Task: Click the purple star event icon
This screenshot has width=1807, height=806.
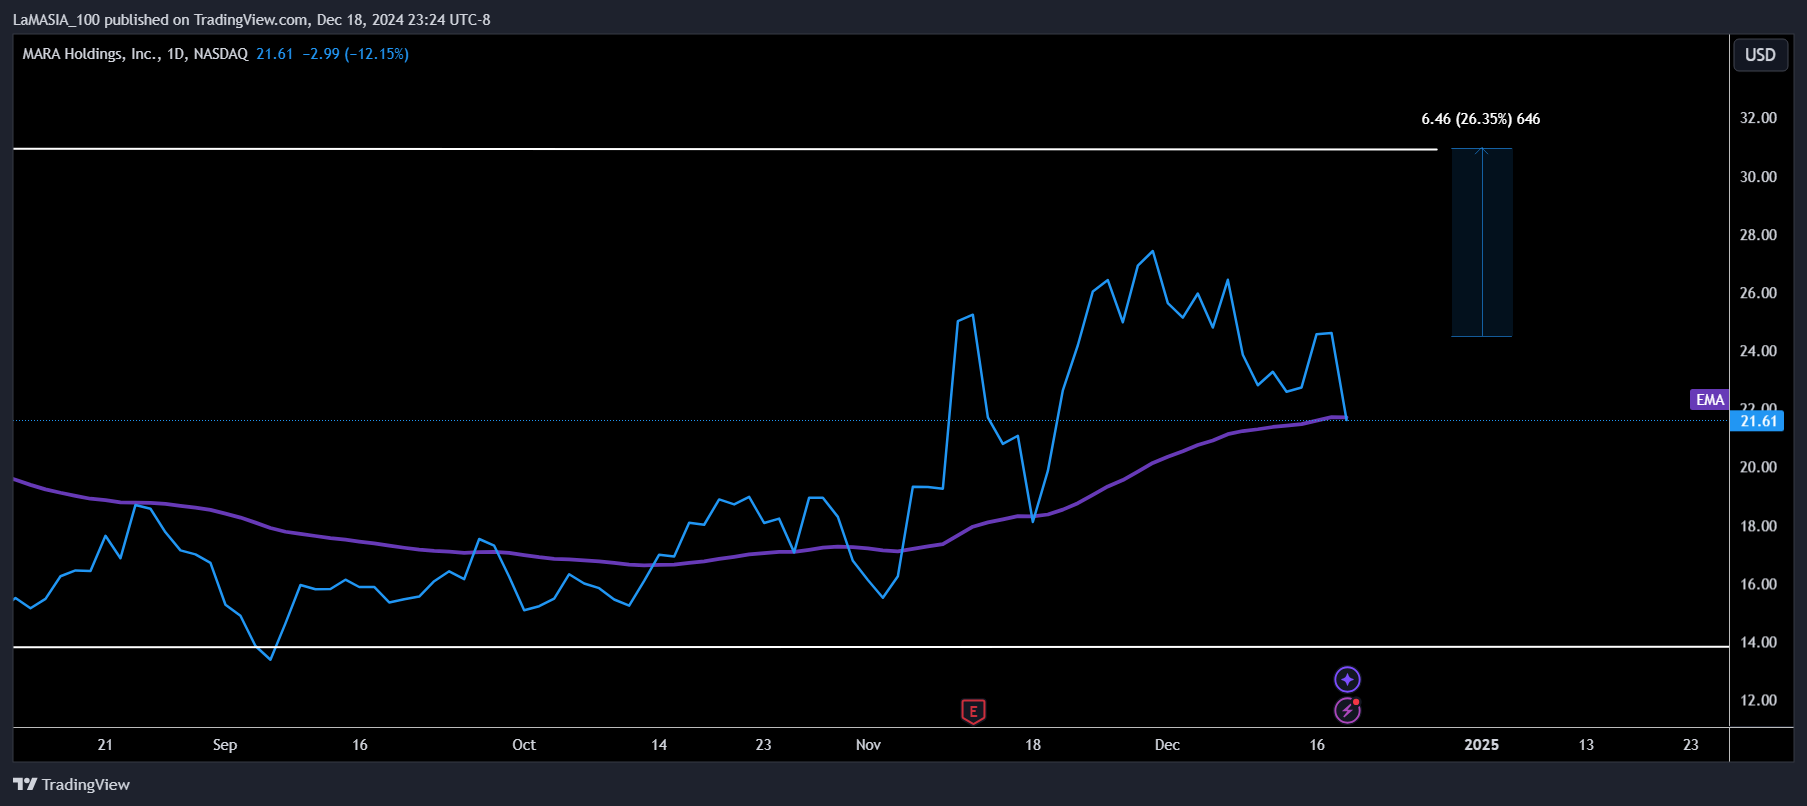Action: [x=1347, y=680]
